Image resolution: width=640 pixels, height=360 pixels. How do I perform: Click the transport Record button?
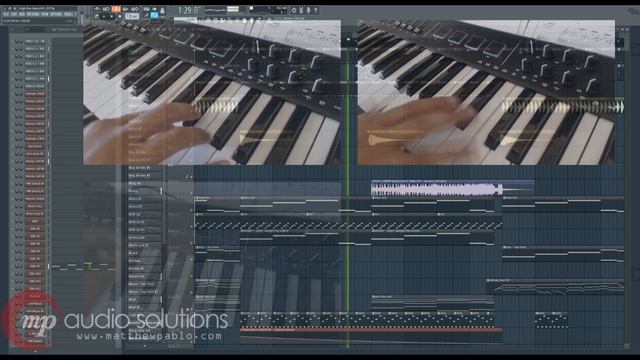(x=120, y=17)
